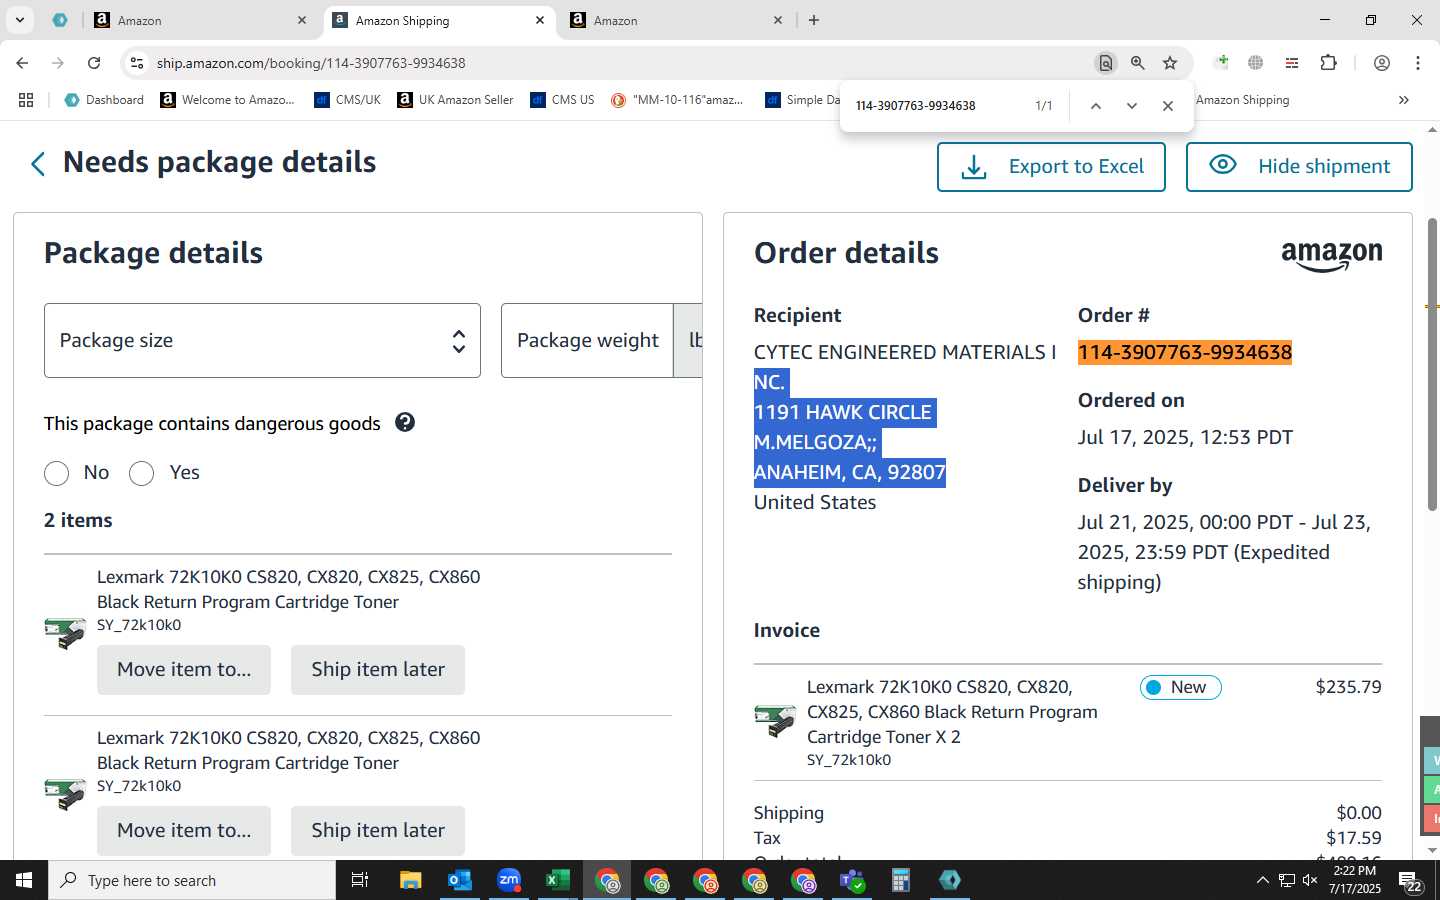Screen dimensions: 1440x900
Task: Open Outlook from the taskbar
Action: pyautogui.click(x=460, y=880)
